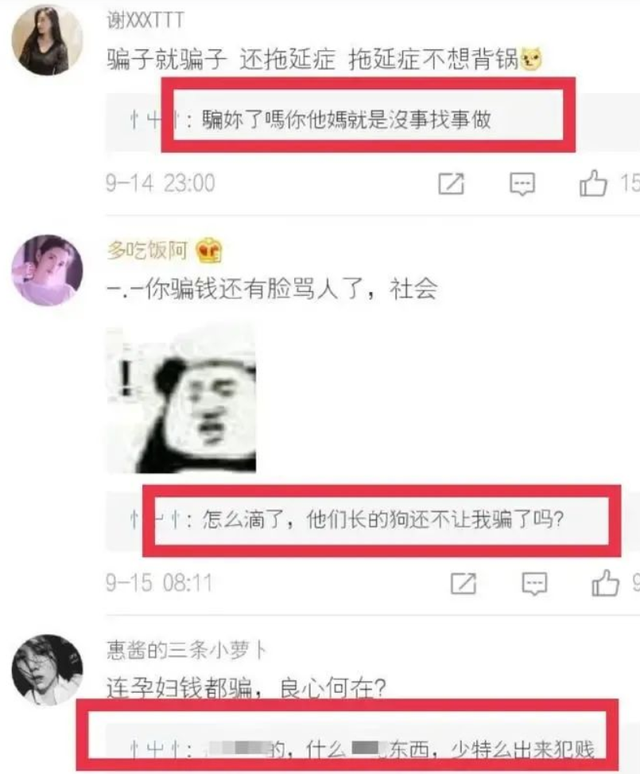Open the reply starting with 怎么滴了

(383, 519)
